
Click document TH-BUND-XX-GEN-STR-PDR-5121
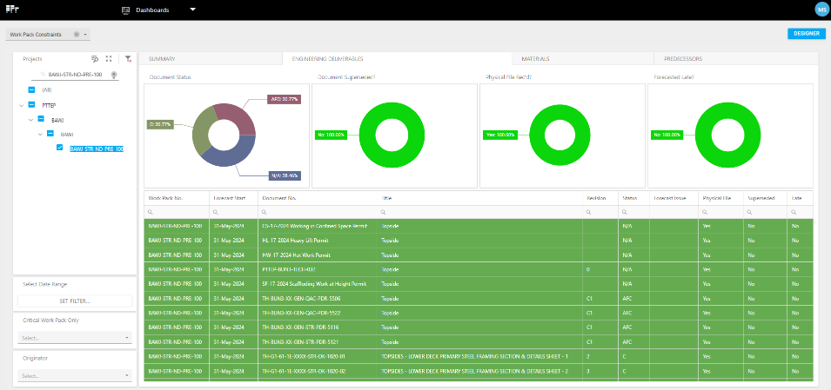[301, 342]
